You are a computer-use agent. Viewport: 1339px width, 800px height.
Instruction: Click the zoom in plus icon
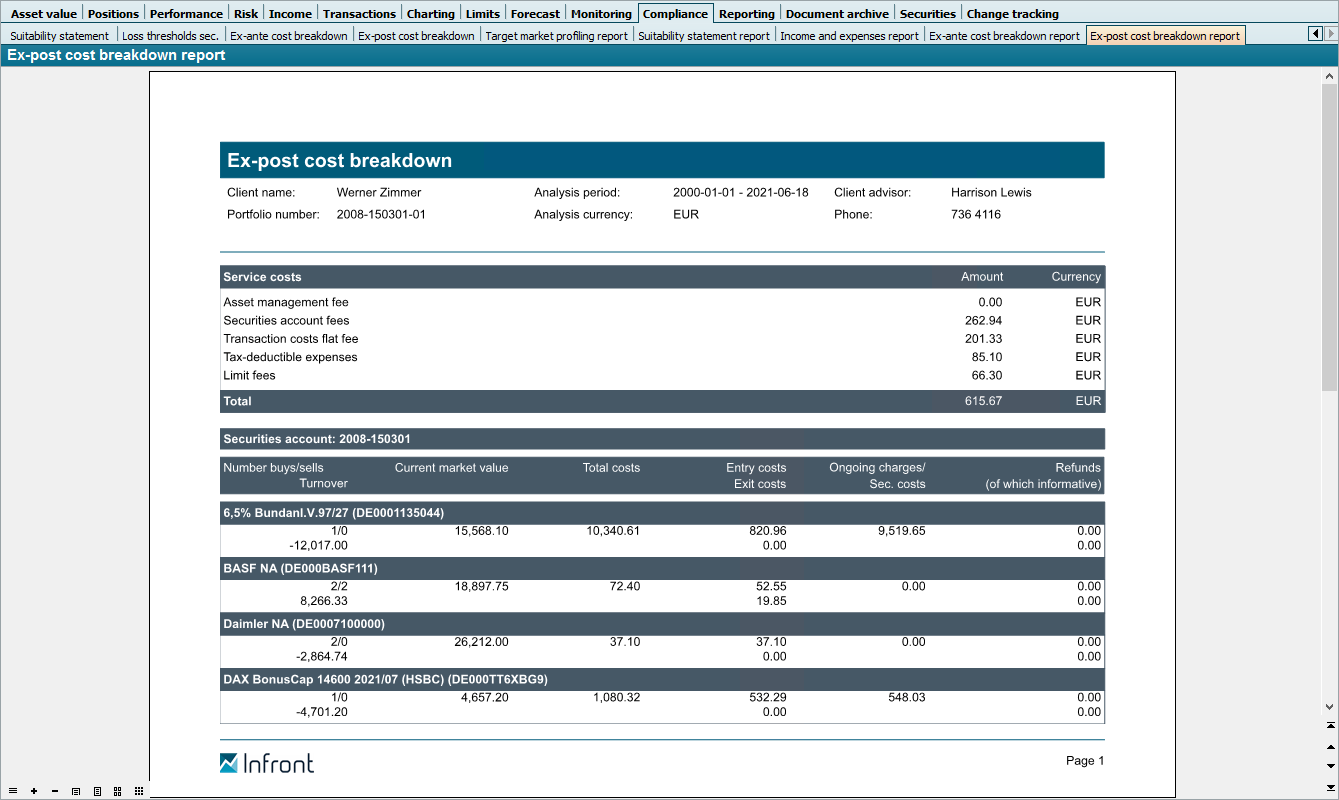coord(34,791)
